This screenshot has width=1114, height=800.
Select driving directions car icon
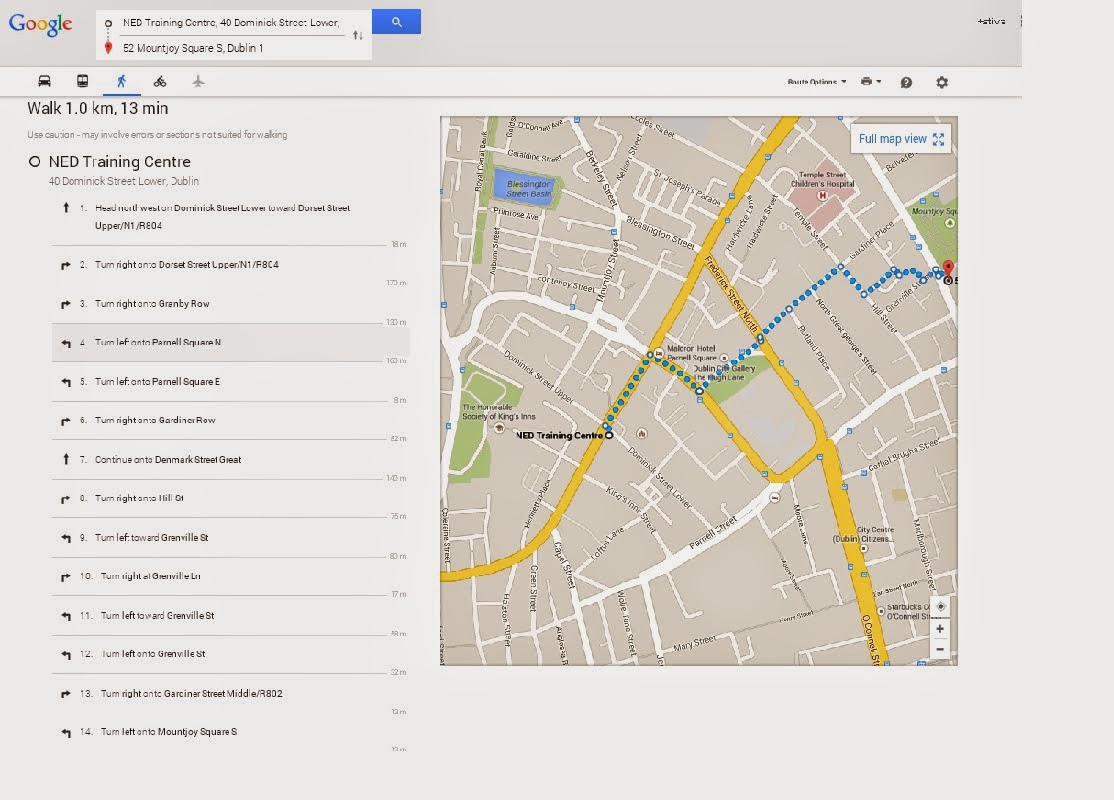pos(44,81)
